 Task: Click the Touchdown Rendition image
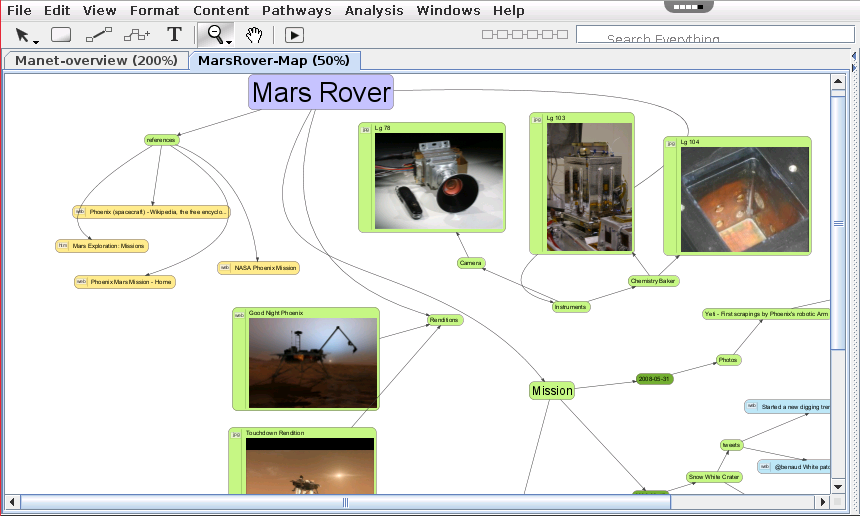point(310,466)
